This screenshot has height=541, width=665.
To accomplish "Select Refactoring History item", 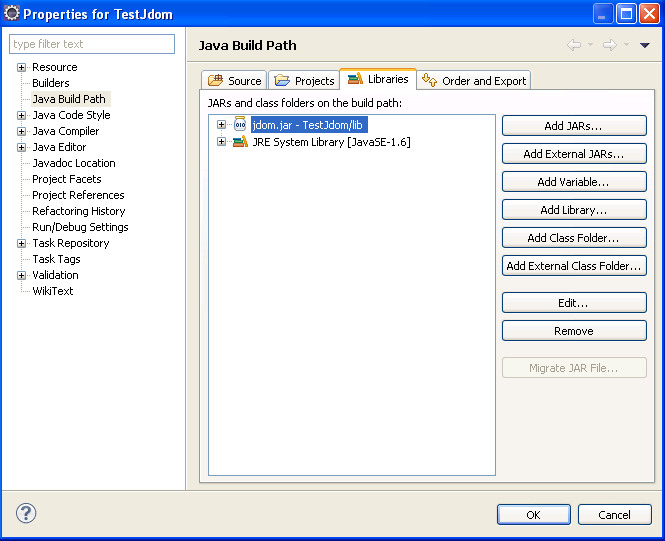I will [78, 211].
